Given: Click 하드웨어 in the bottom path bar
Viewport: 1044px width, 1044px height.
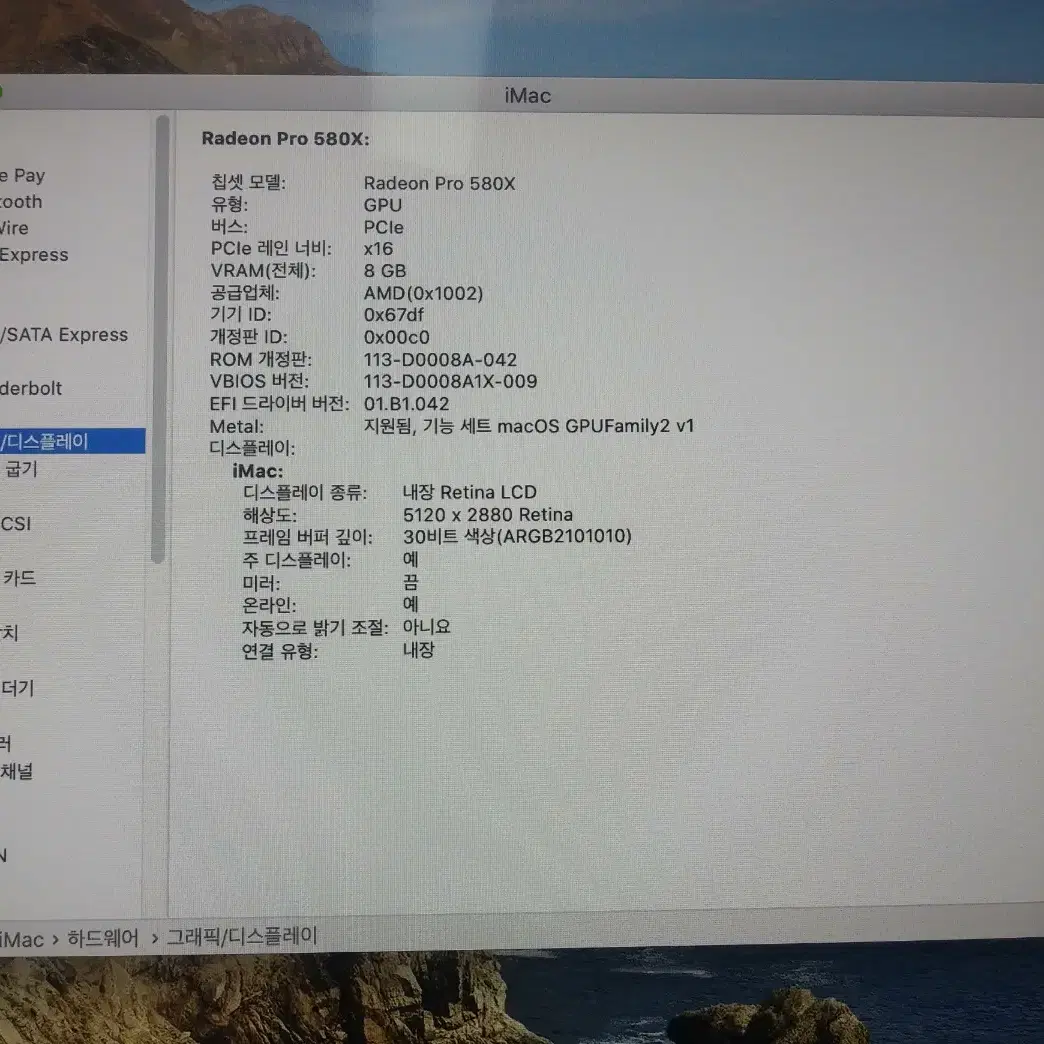Looking at the screenshot, I should (x=103, y=939).
